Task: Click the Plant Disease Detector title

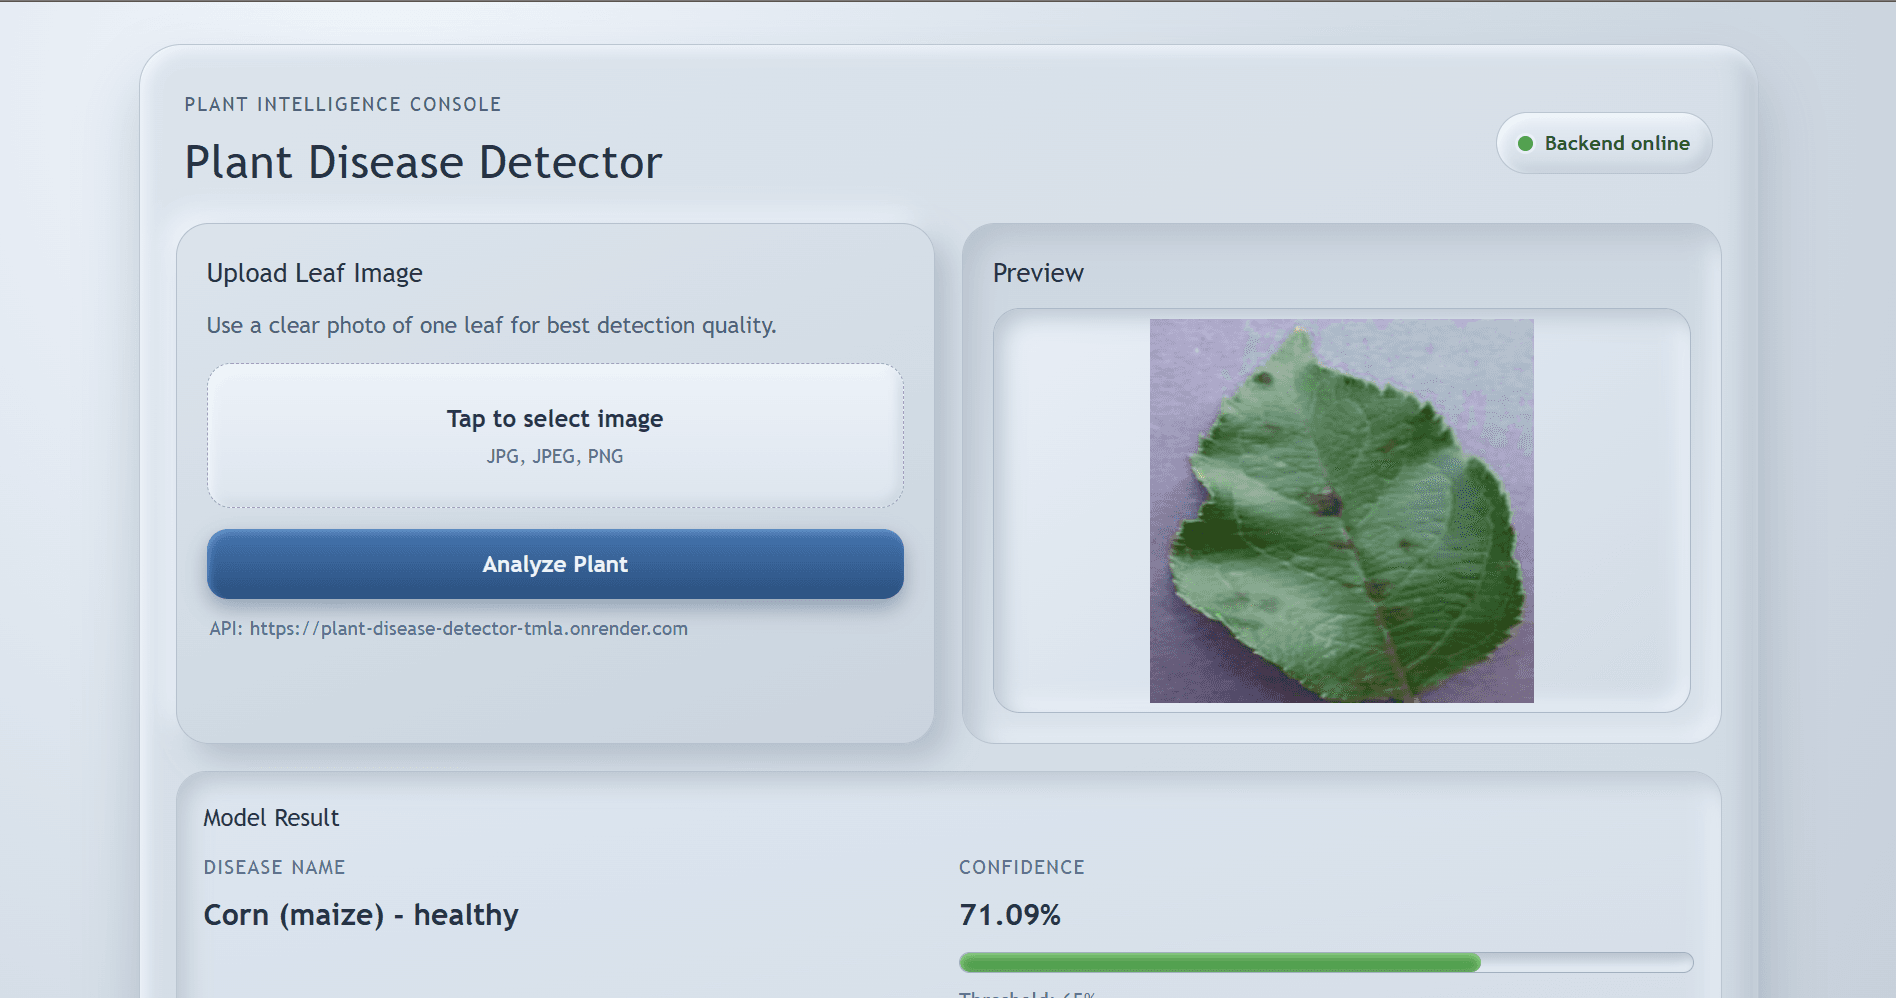Action: click(x=423, y=162)
